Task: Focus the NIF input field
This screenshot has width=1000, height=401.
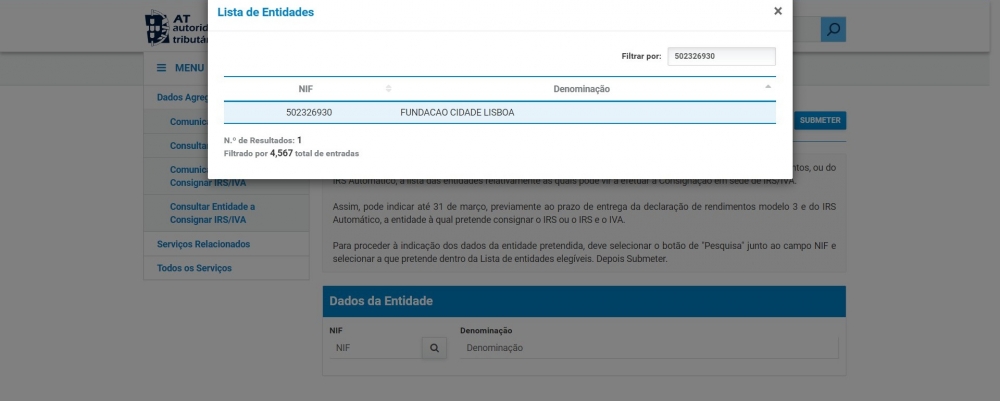Action: pos(376,348)
